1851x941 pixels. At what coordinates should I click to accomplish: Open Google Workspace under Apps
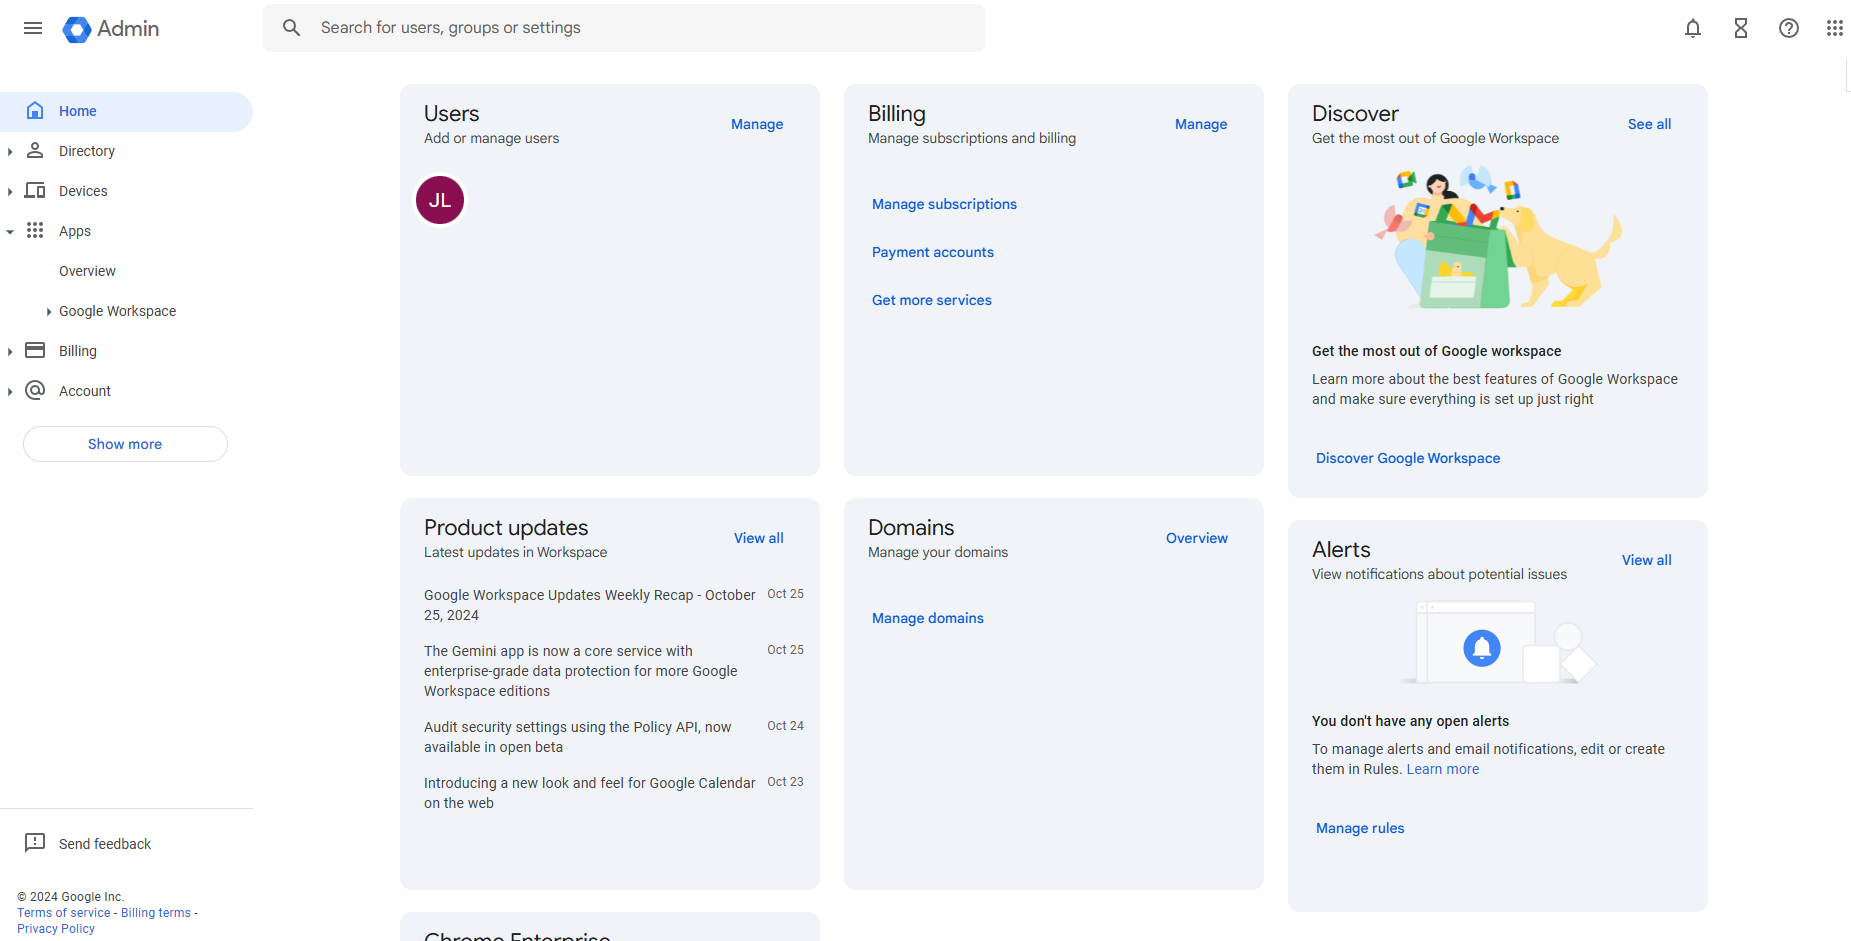point(117,311)
